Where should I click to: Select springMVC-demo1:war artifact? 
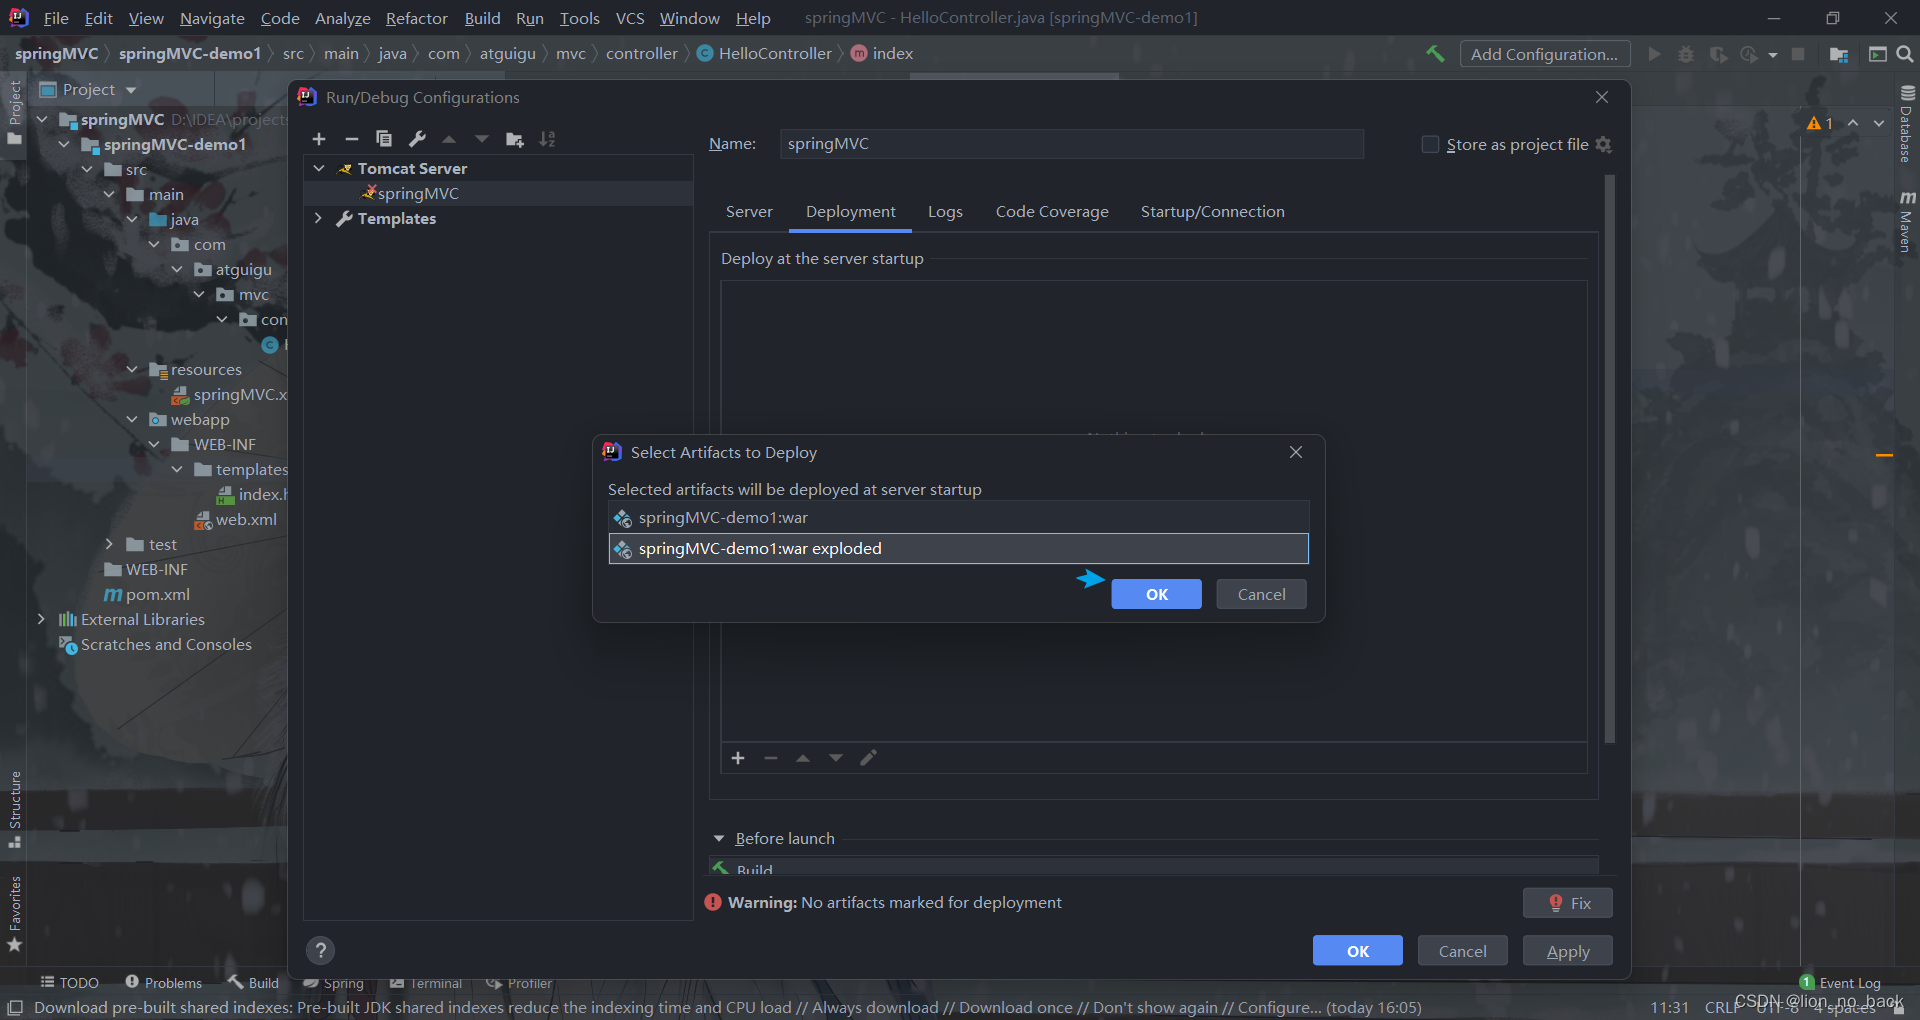(x=958, y=517)
